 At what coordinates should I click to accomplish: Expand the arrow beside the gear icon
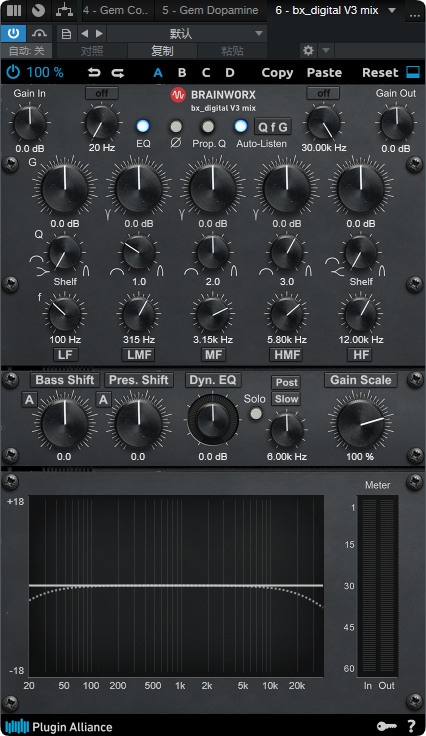[326, 50]
